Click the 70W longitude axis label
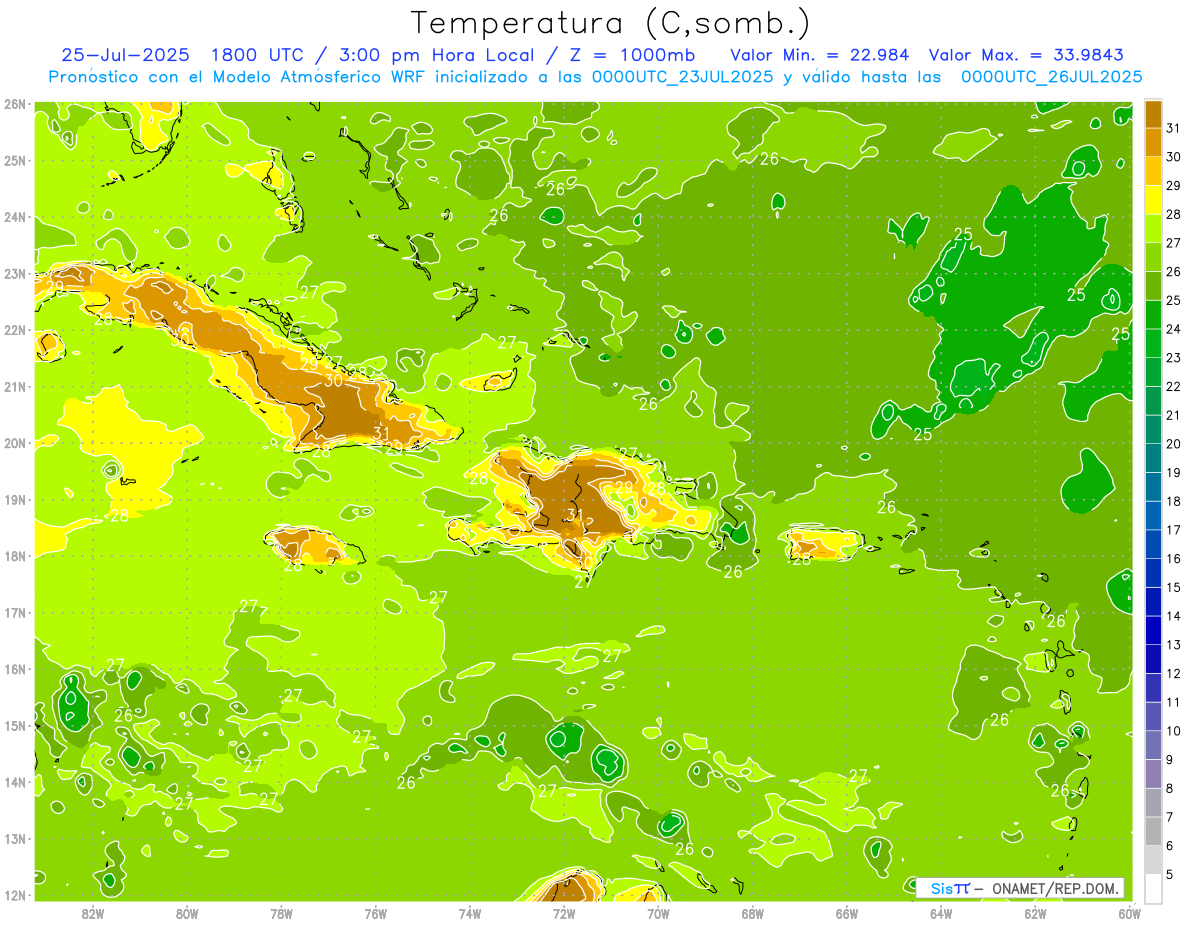The width and height of the screenshot is (1200, 927). (x=658, y=913)
